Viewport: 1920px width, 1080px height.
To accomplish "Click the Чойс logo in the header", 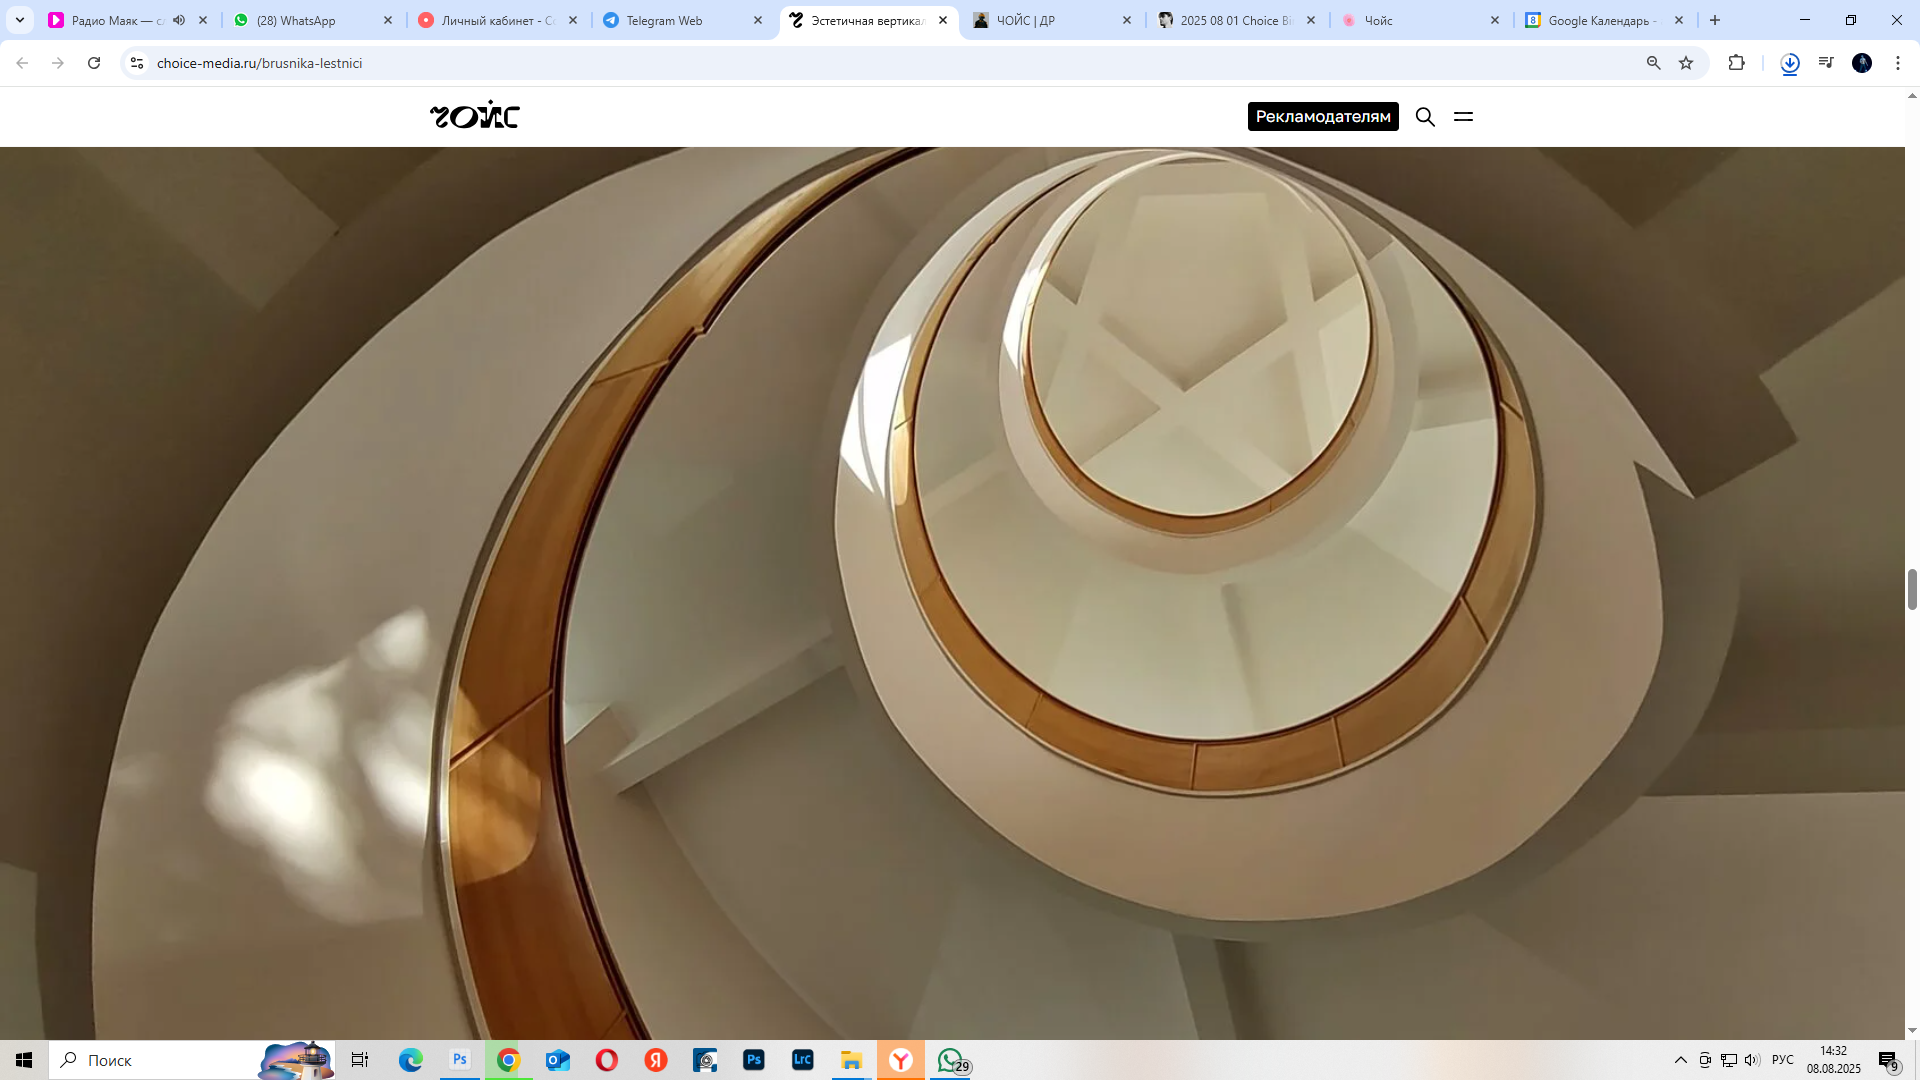I will click(475, 116).
